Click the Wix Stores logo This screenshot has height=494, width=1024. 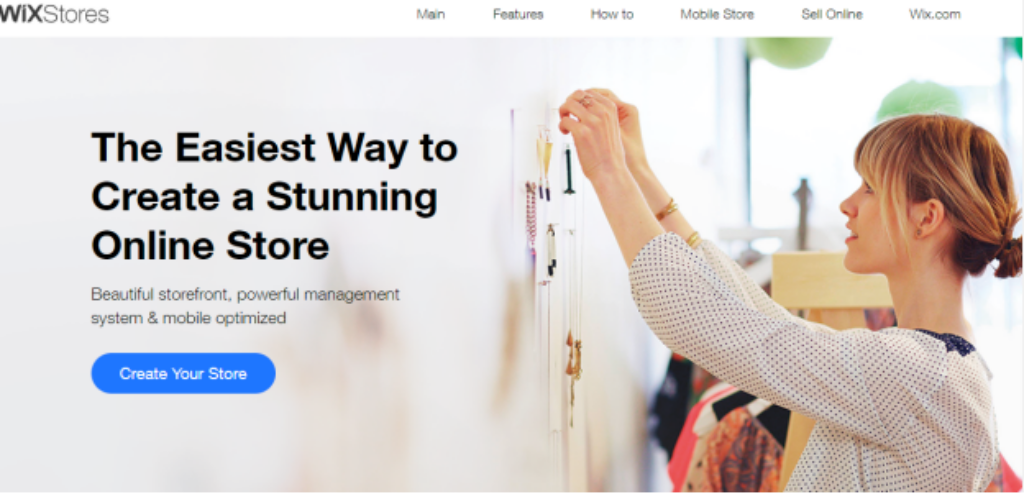tap(54, 14)
